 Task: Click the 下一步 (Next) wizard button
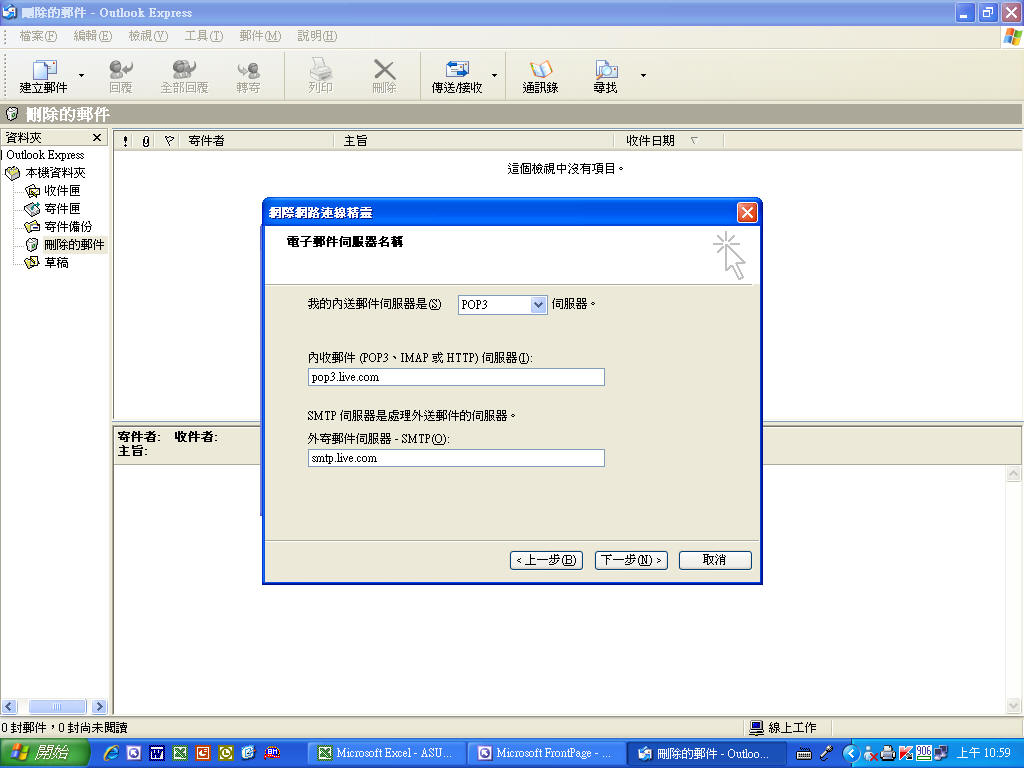631,560
